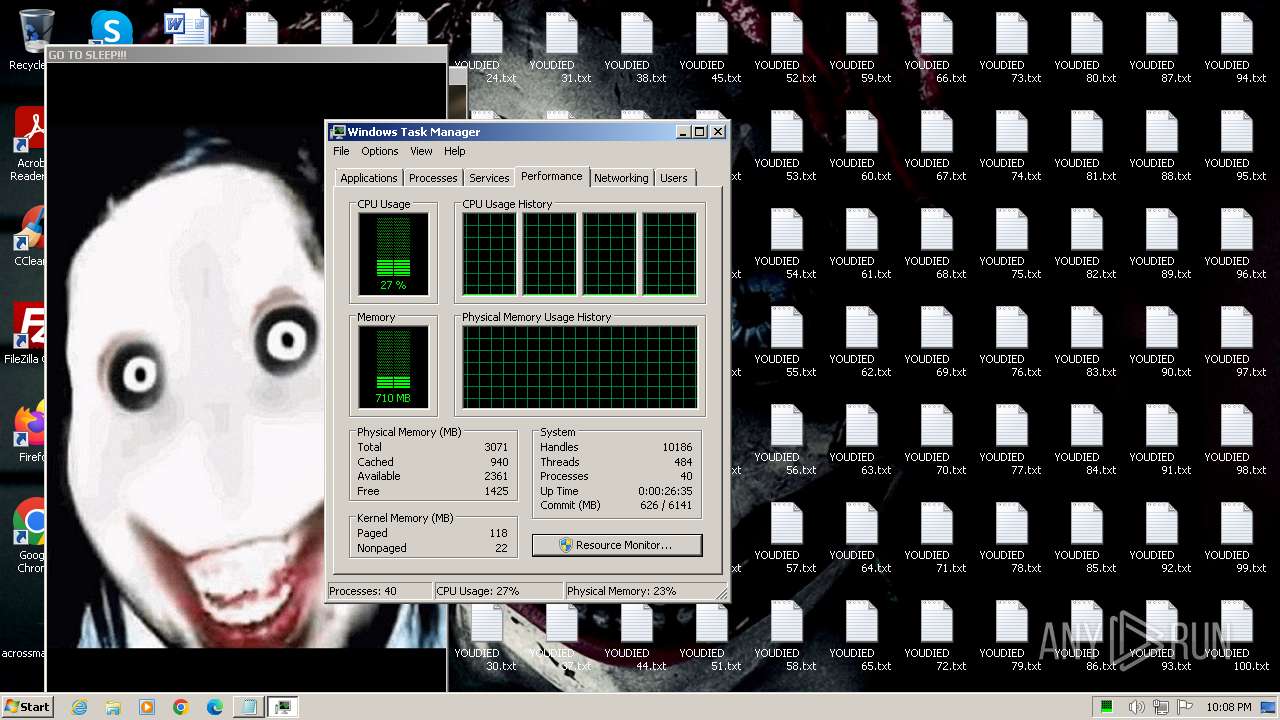Click the CPU Usage 27 % gauge

394,254
